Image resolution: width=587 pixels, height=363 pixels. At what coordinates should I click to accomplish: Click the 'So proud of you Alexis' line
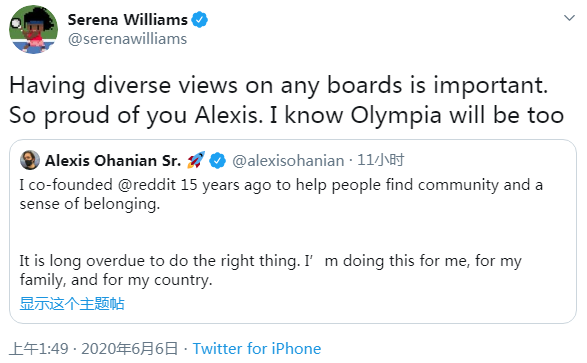click(286, 115)
